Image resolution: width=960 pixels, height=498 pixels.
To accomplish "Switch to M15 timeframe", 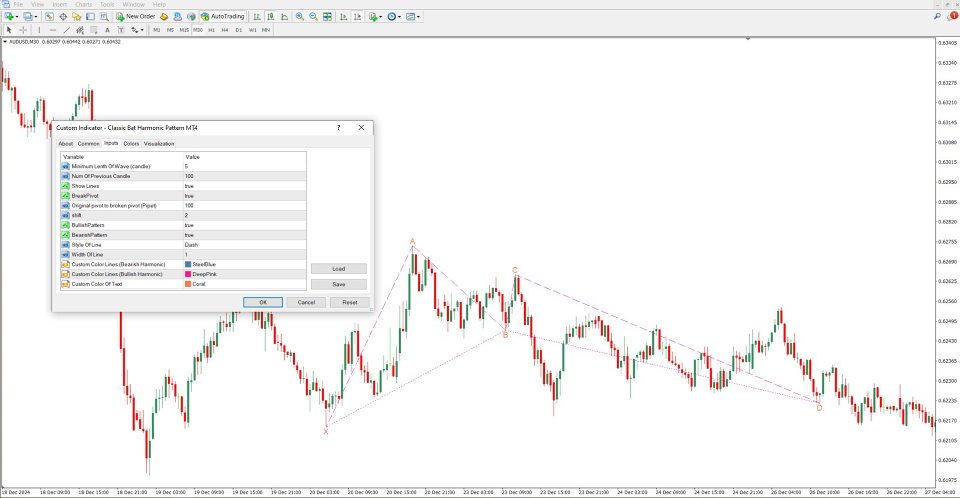I will coord(184,29).
